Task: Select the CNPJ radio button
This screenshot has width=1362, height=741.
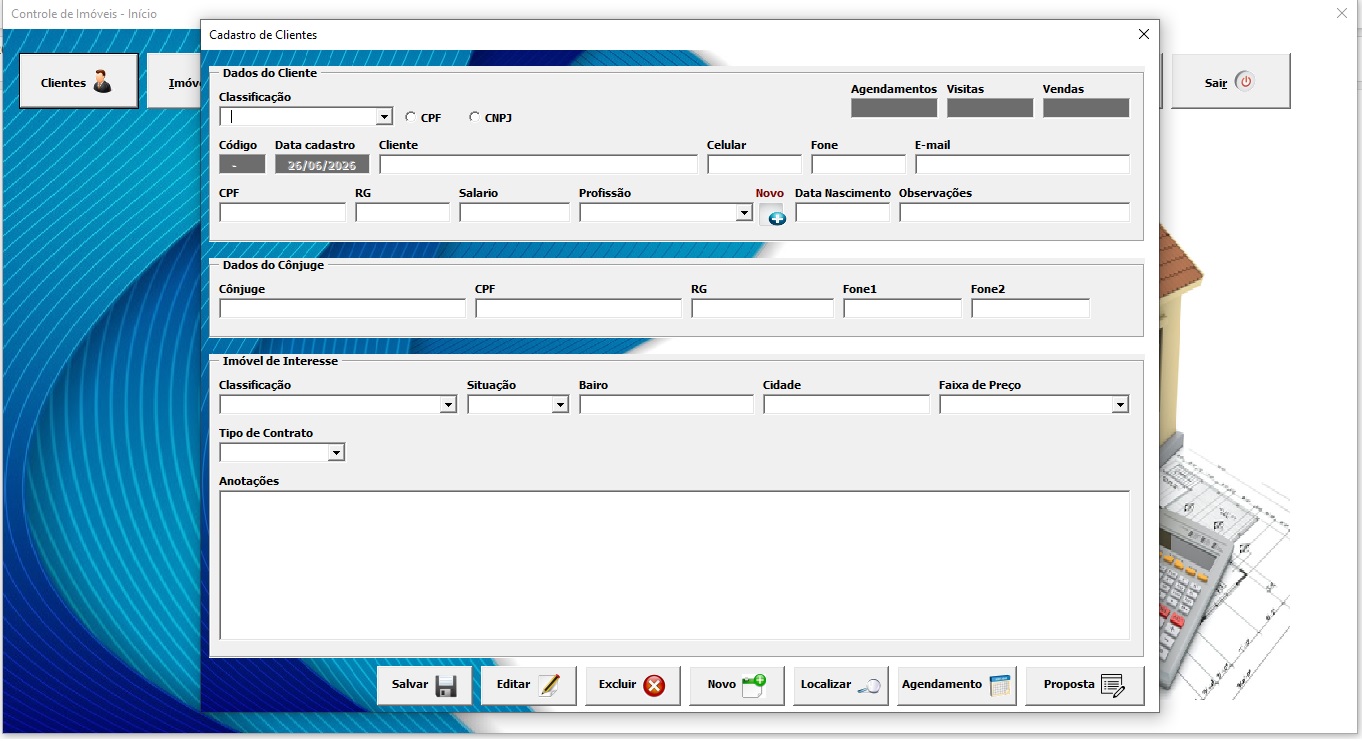Action: pyautogui.click(x=475, y=117)
